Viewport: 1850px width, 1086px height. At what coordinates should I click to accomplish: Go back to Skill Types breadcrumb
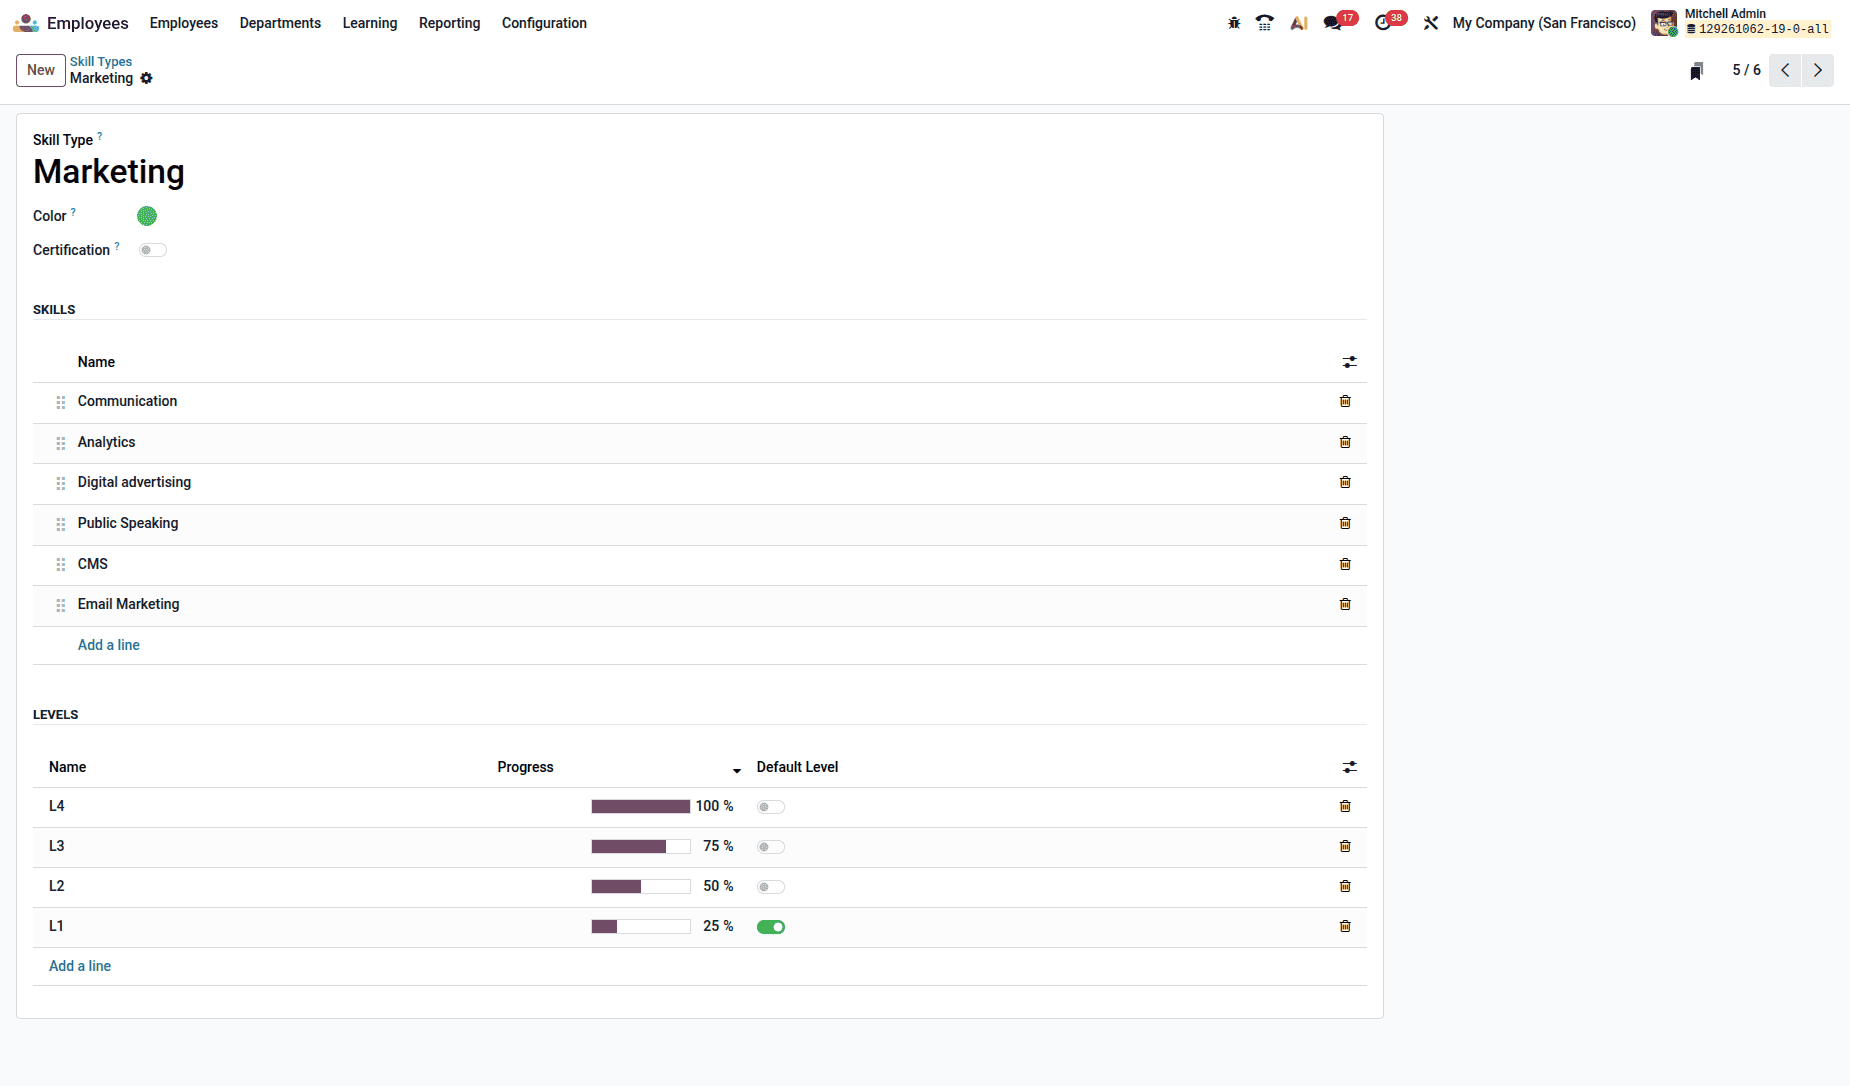click(101, 62)
